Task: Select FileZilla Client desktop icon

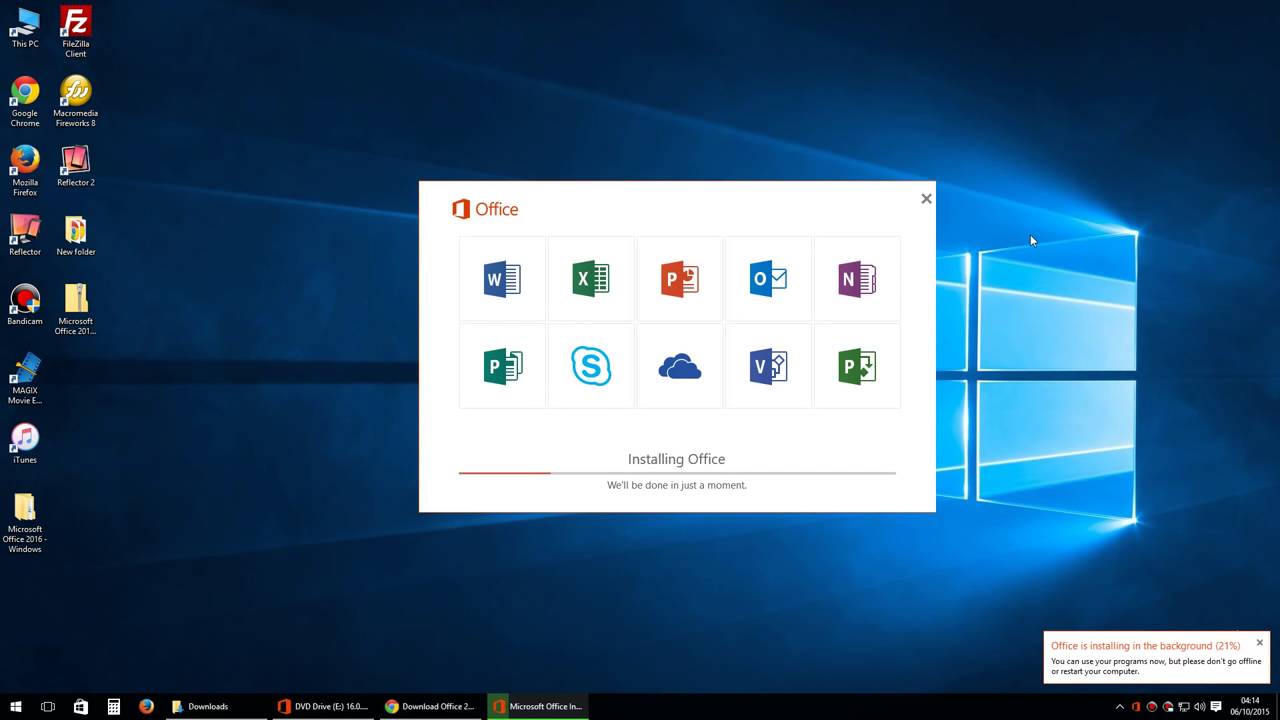Action: (x=76, y=32)
